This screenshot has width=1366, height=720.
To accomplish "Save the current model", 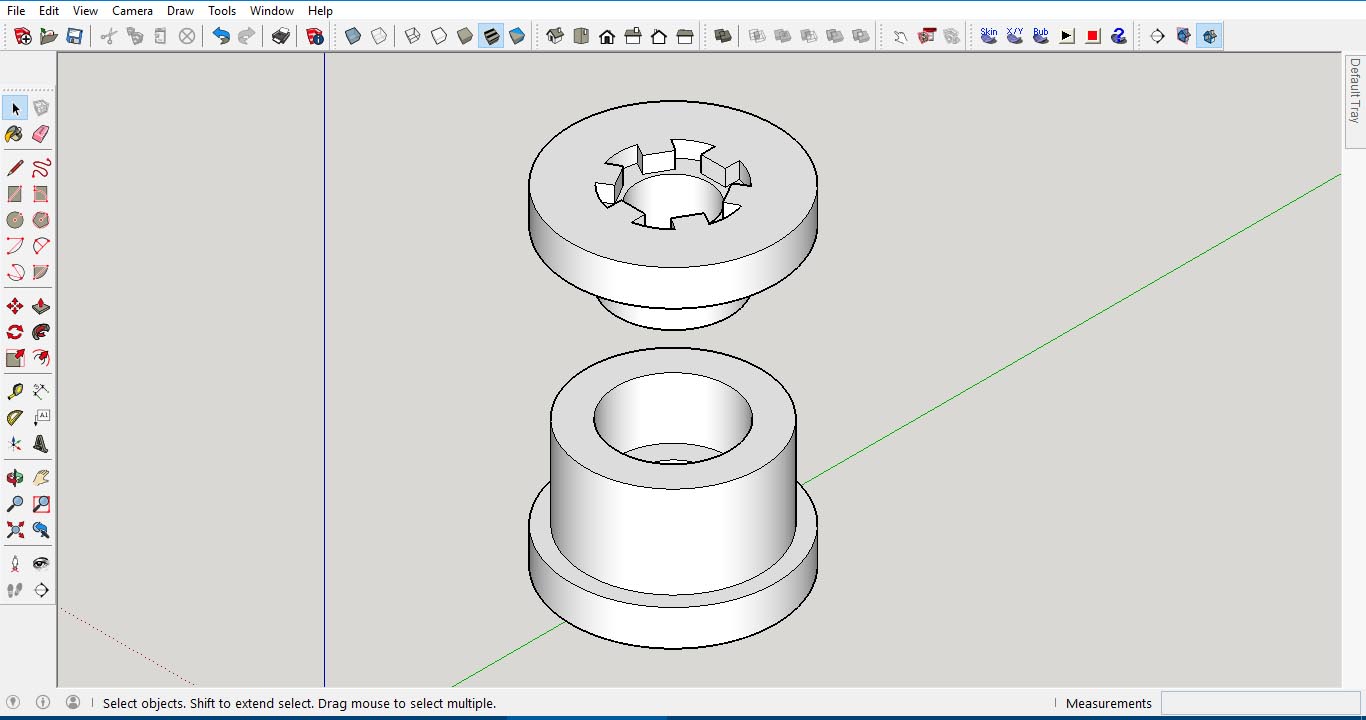I will pyautogui.click(x=74, y=35).
